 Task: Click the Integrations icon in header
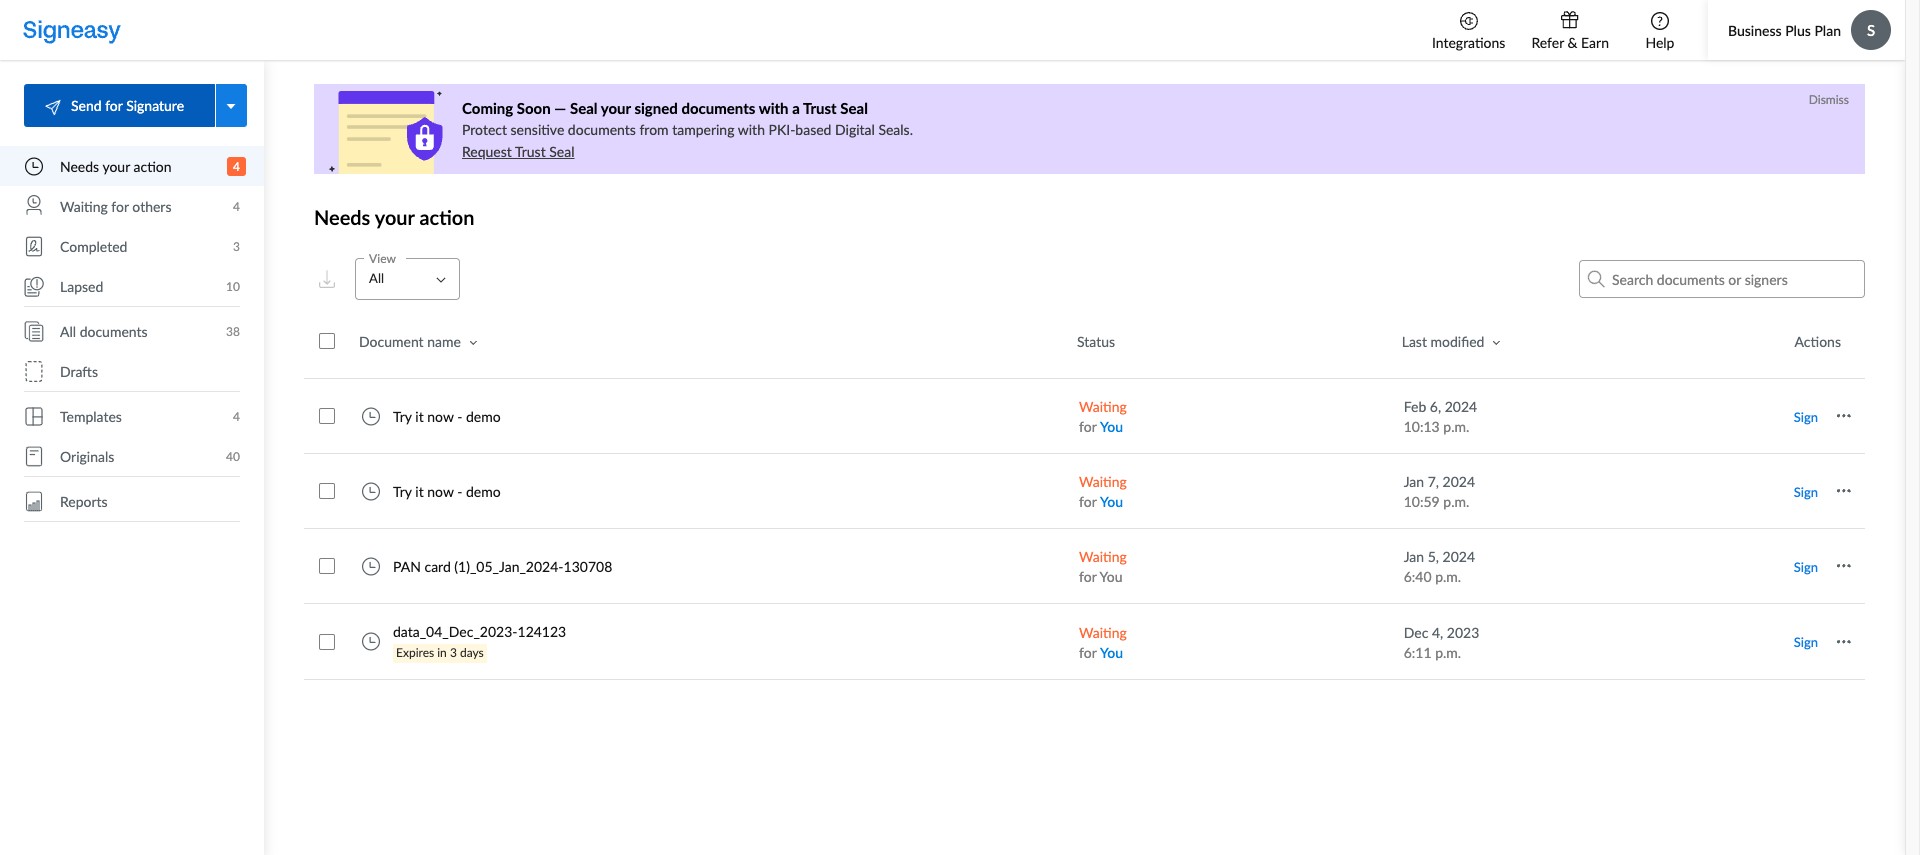tap(1468, 21)
